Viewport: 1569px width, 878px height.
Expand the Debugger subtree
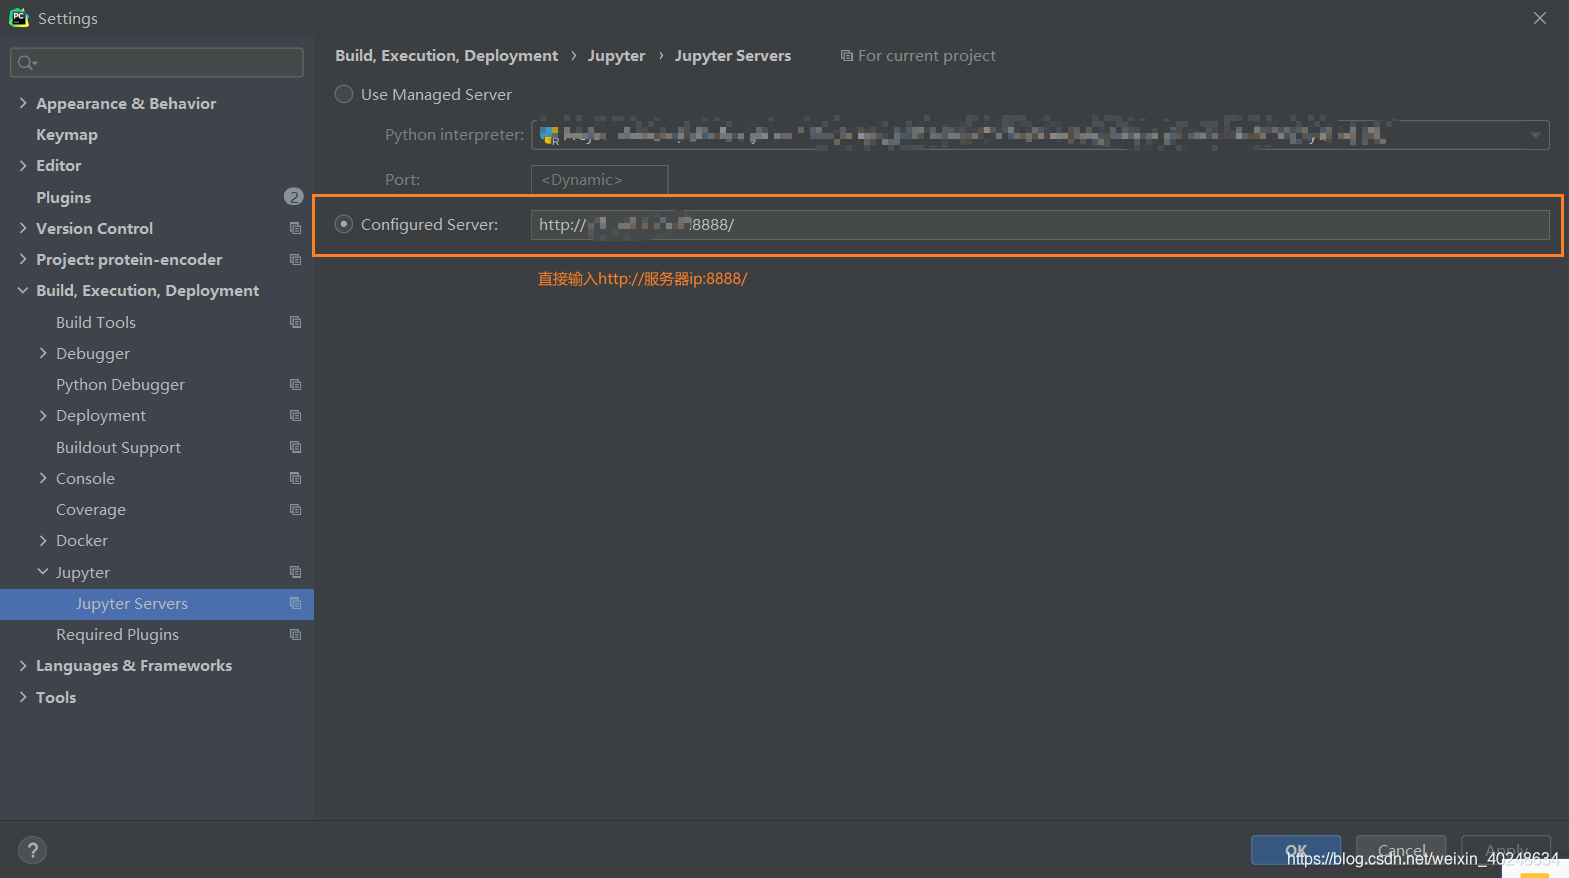coord(43,353)
